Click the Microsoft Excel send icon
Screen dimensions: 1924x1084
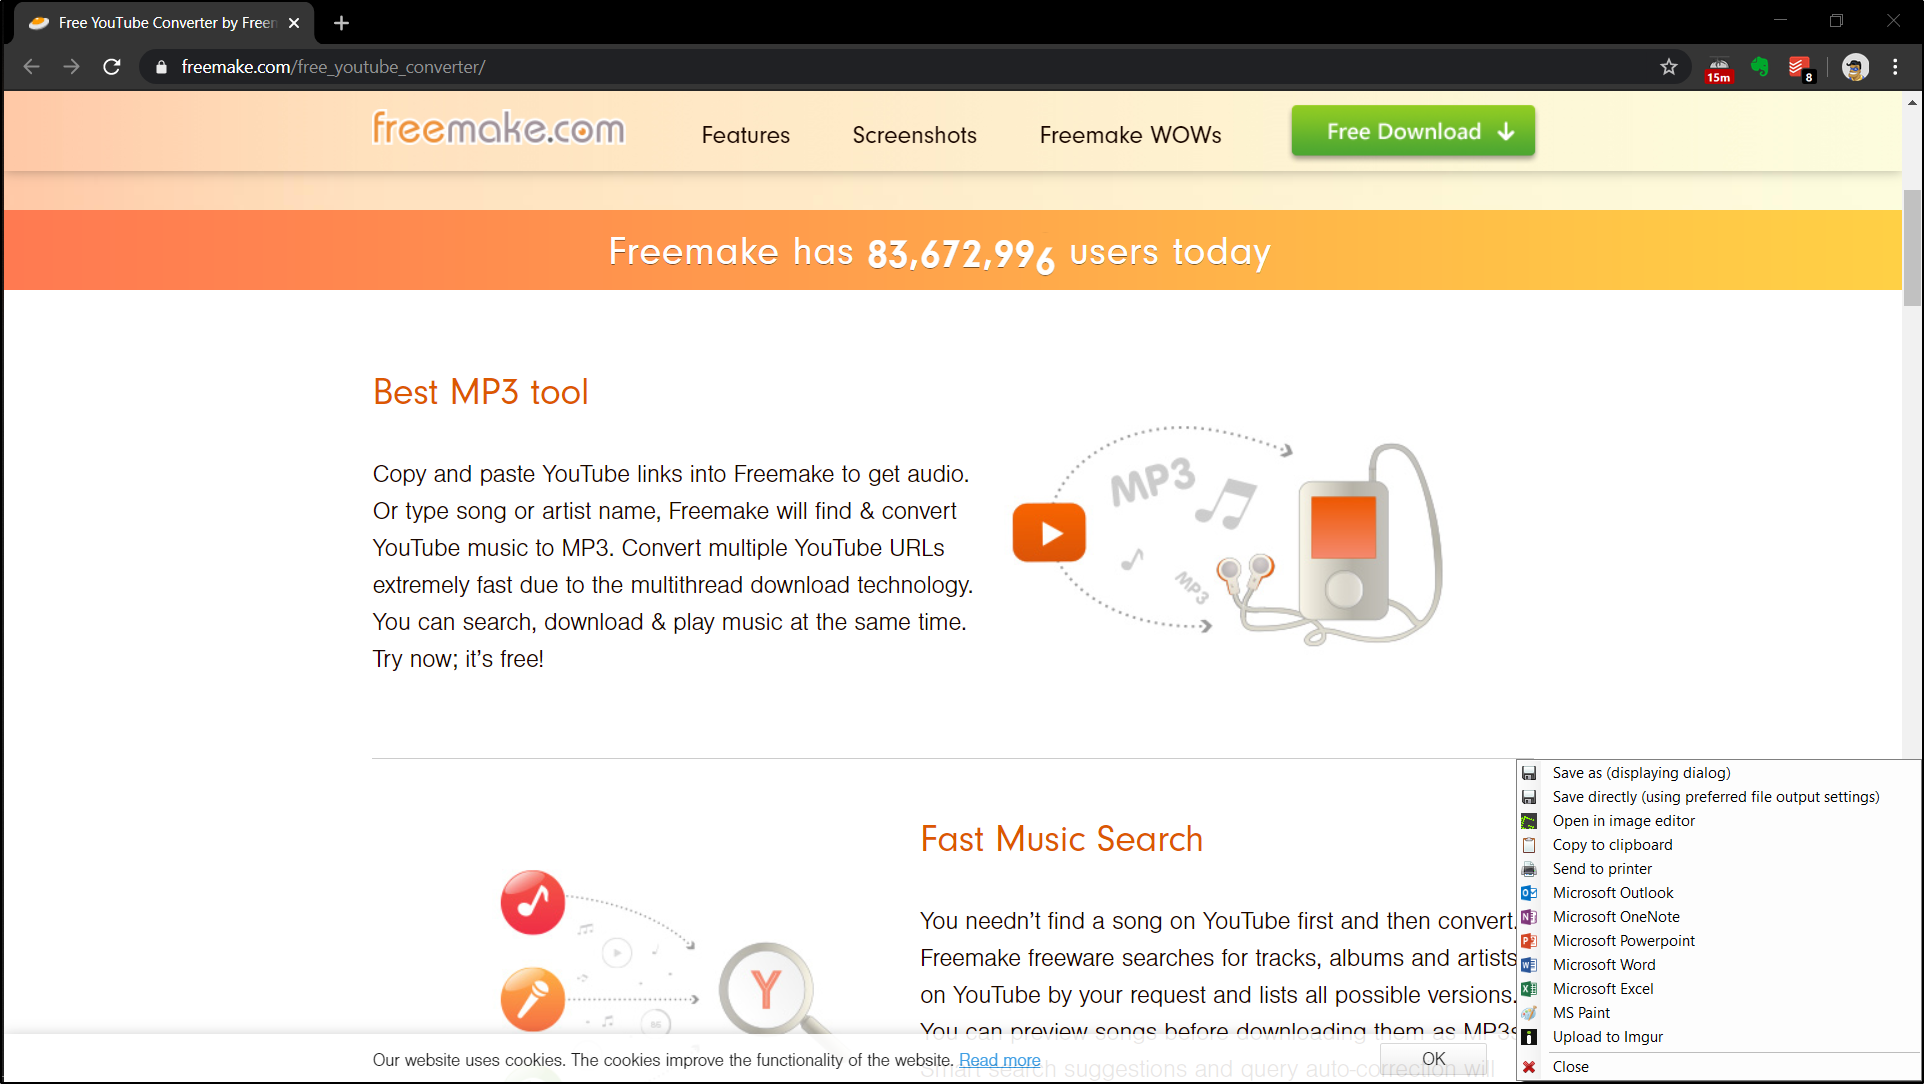pos(1530,987)
